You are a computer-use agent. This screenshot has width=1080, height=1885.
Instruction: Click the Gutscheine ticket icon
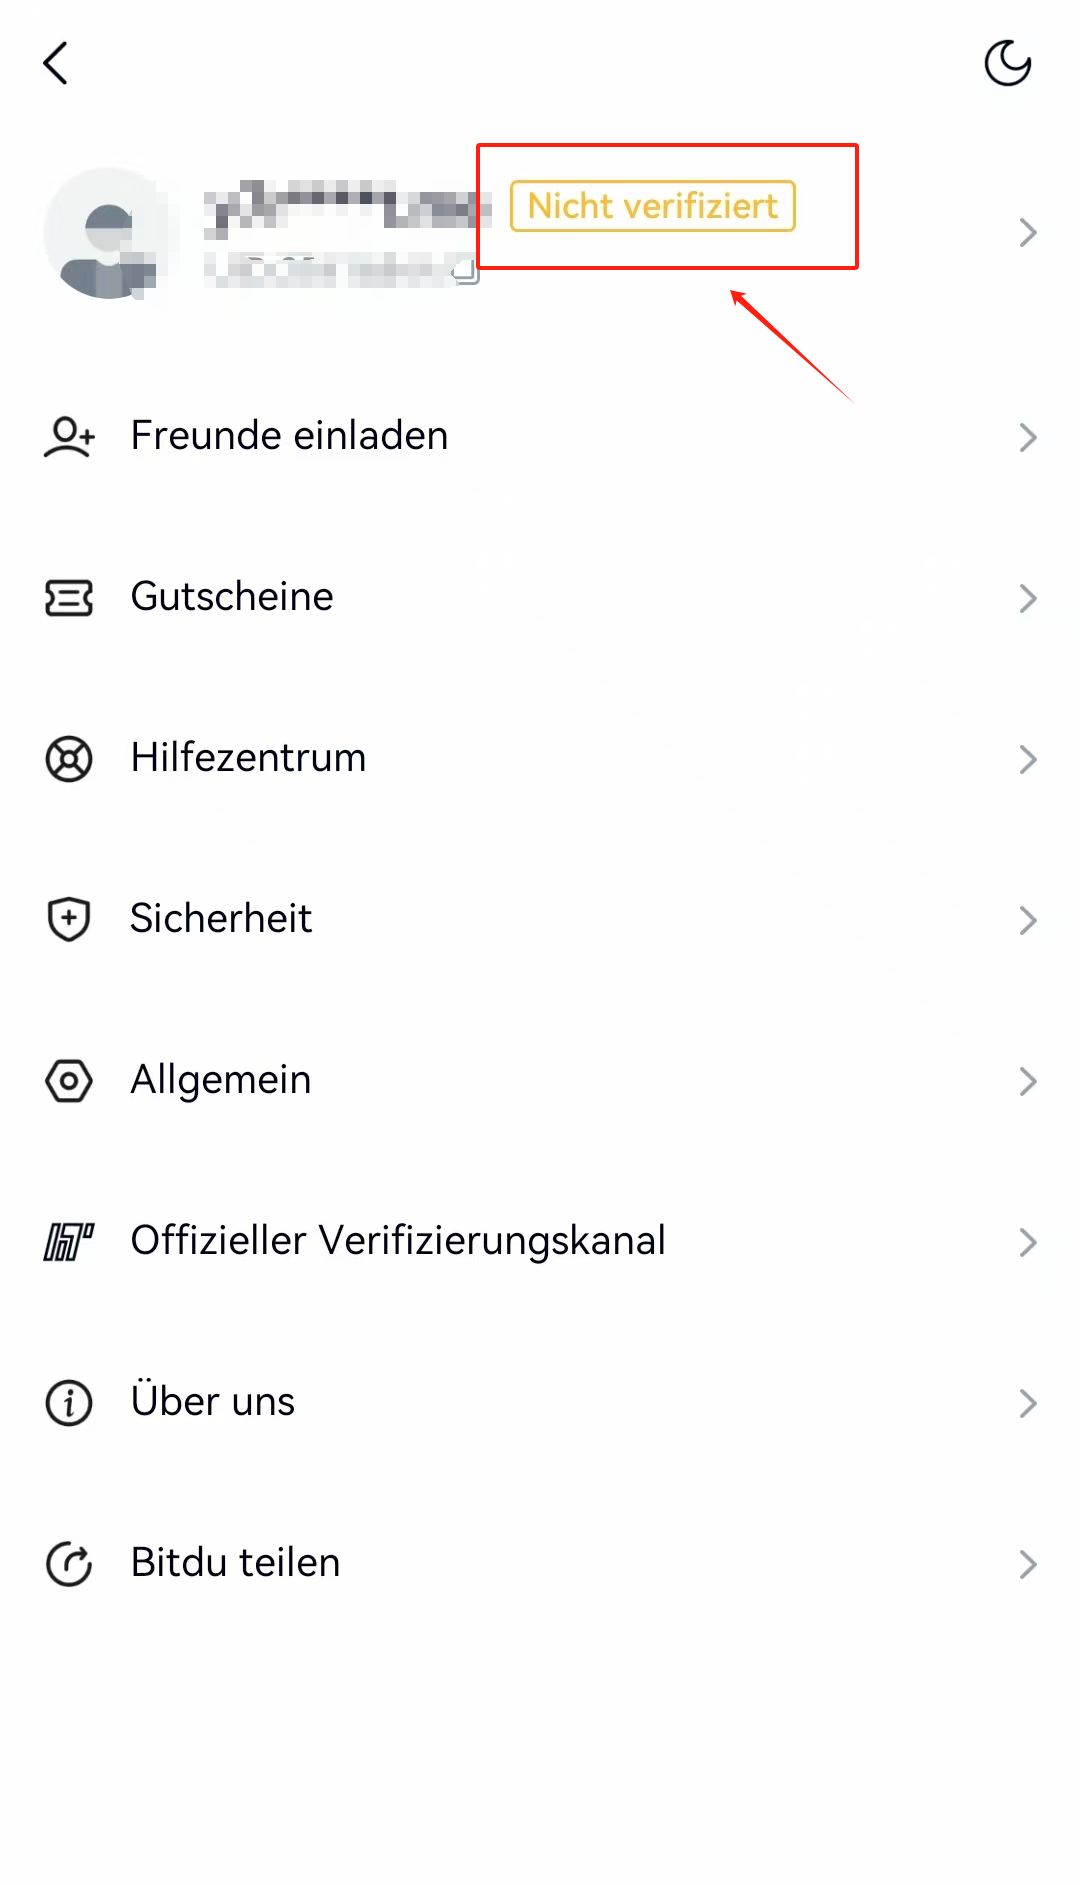pos(69,598)
